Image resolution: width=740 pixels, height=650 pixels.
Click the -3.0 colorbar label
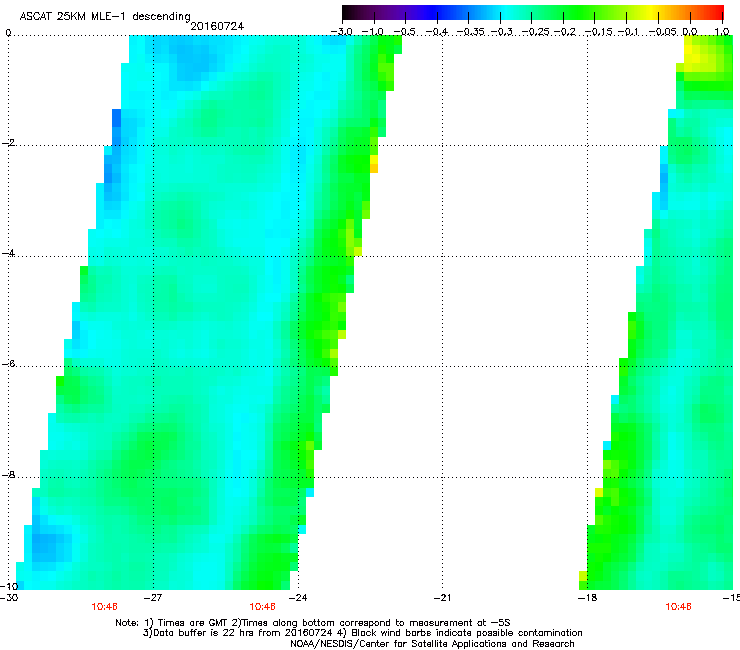pyautogui.click(x=342, y=32)
